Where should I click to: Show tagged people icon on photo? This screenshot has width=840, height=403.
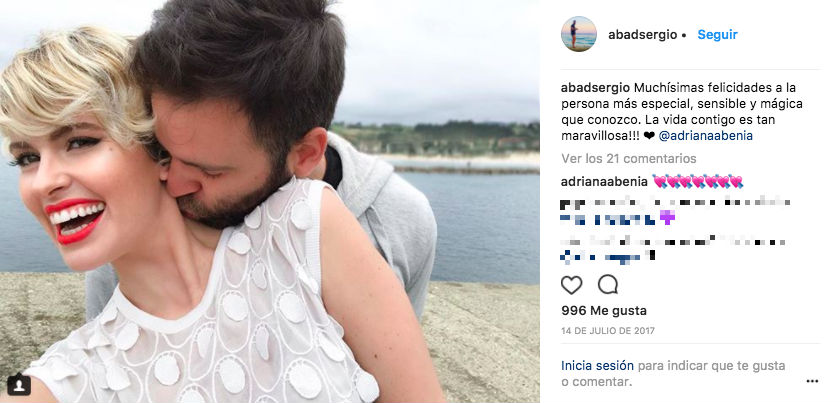point(18,384)
